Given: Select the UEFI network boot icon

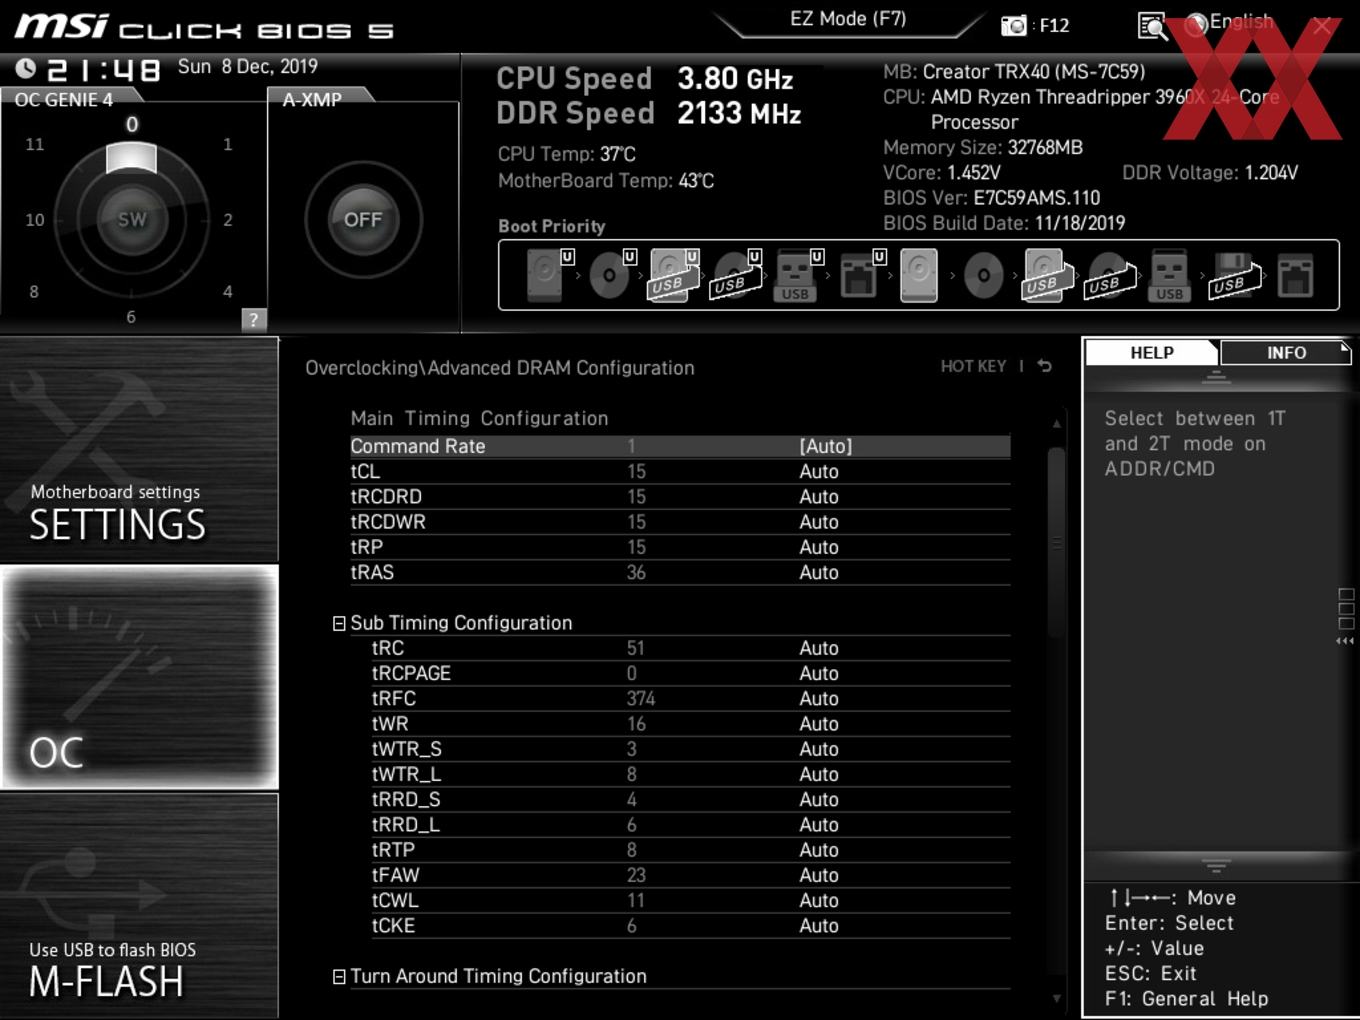Looking at the screenshot, I should tap(861, 273).
